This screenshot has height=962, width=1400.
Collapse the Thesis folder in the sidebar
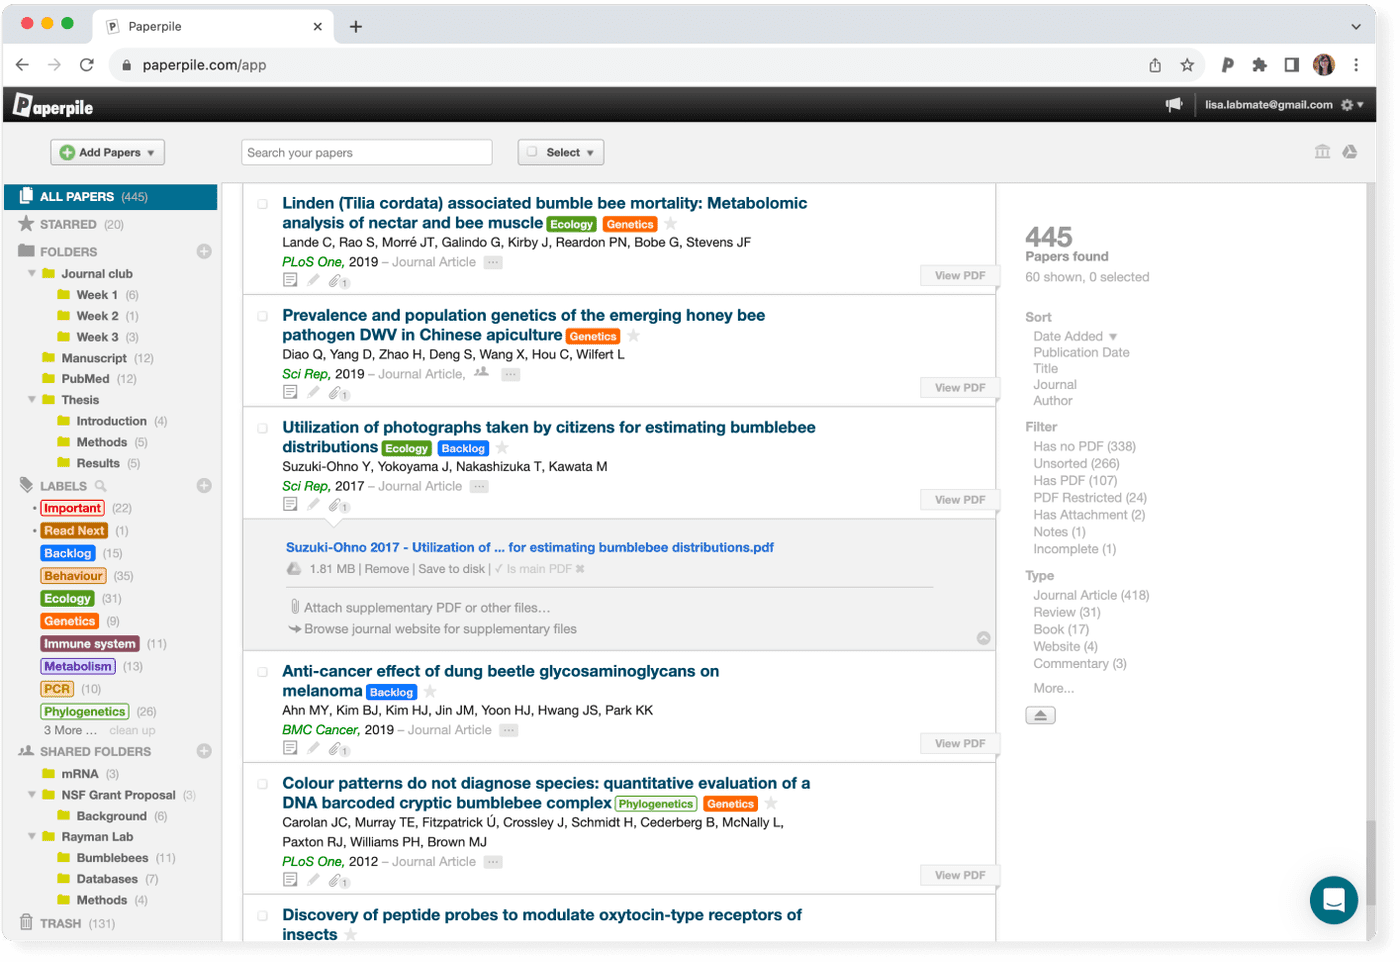tap(31, 399)
